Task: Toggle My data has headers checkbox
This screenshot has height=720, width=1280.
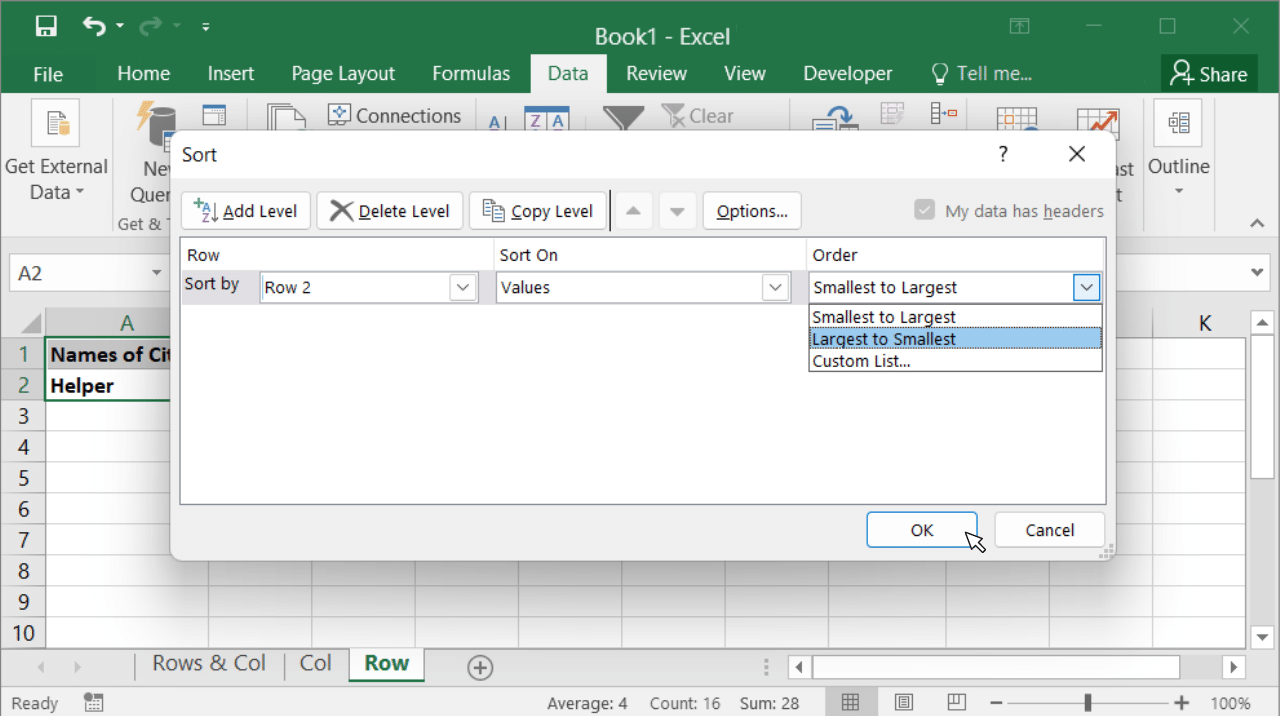Action: pyautogui.click(x=924, y=211)
